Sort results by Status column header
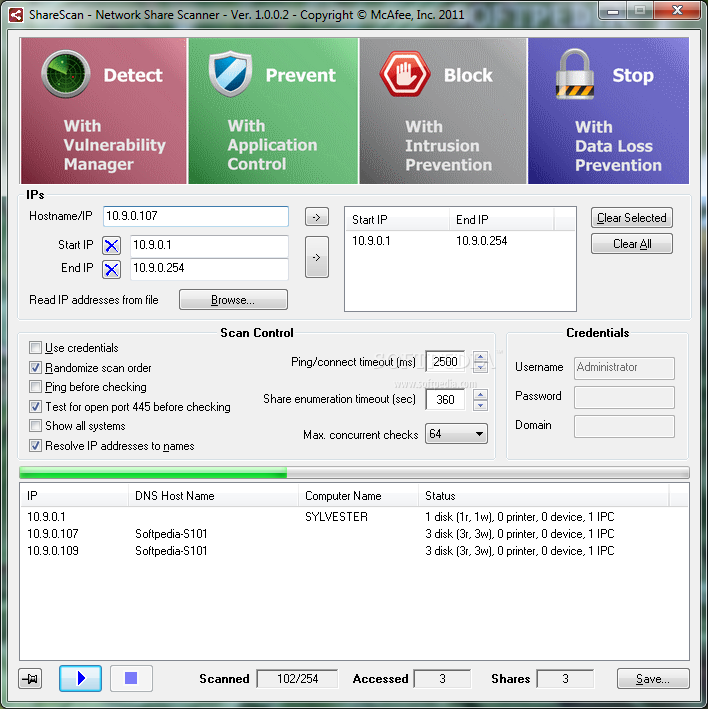Screen dimensions: 708x709 click(x=543, y=496)
